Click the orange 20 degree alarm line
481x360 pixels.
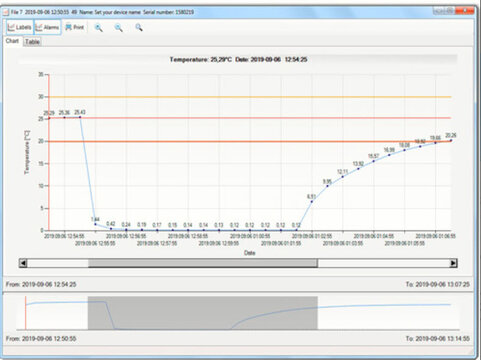tap(250, 142)
